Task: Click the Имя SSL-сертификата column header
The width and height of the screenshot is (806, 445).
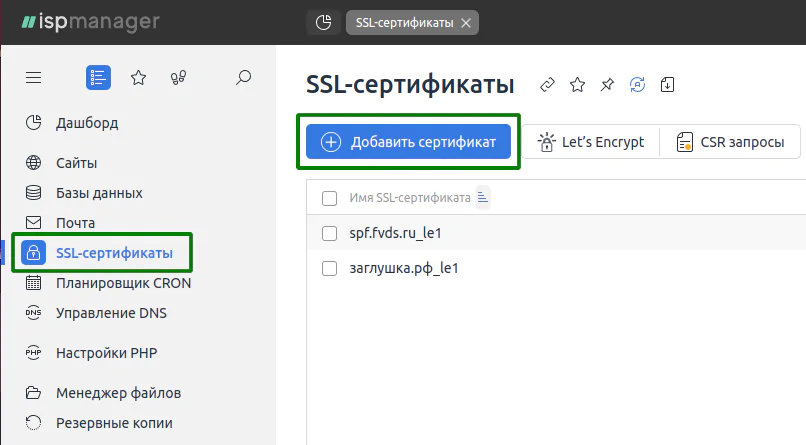Action: pyautogui.click(x=410, y=198)
